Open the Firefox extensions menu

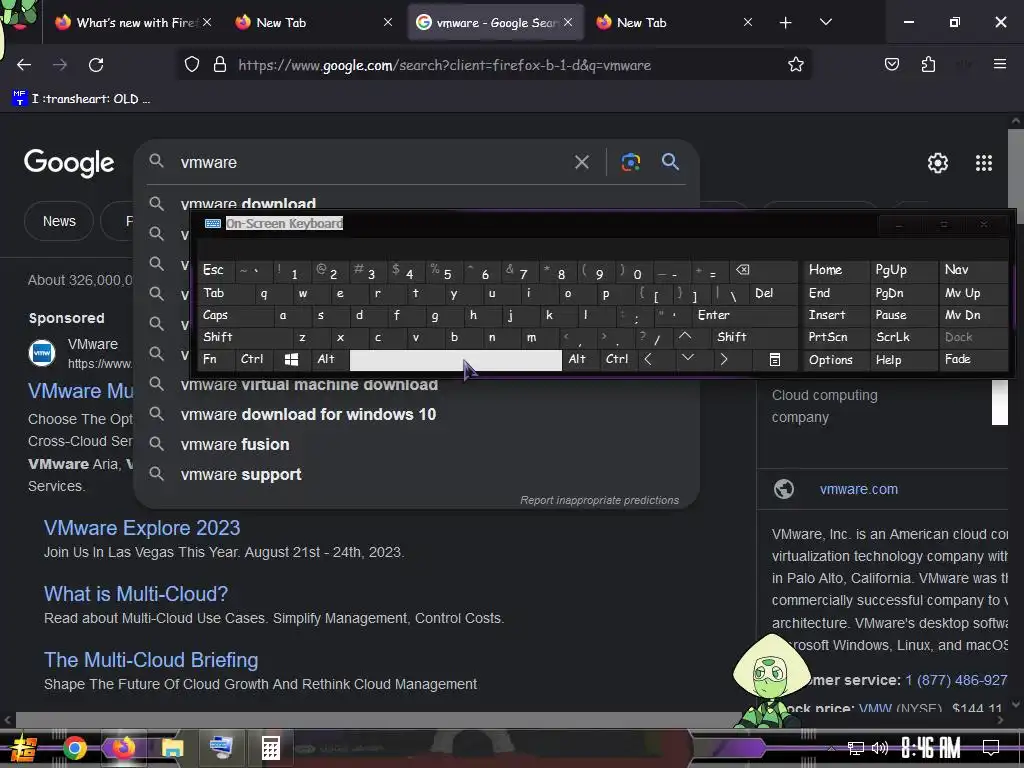pyautogui.click(x=928, y=64)
